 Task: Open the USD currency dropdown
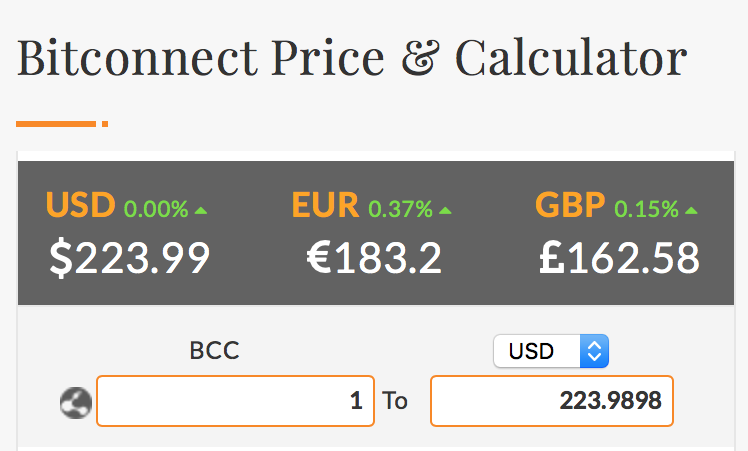click(551, 351)
